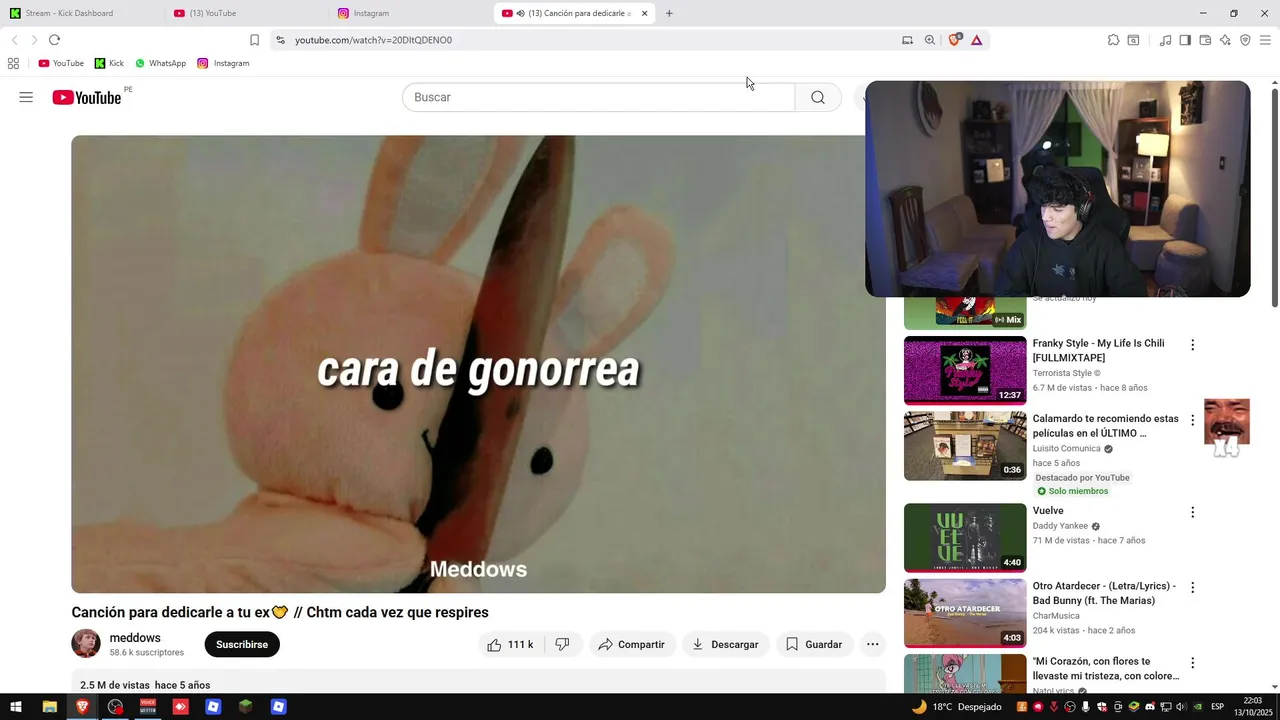The height and width of the screenshot is (720, 1280).
Task: Open Windows Start menu
Action: tap(16, 707)
